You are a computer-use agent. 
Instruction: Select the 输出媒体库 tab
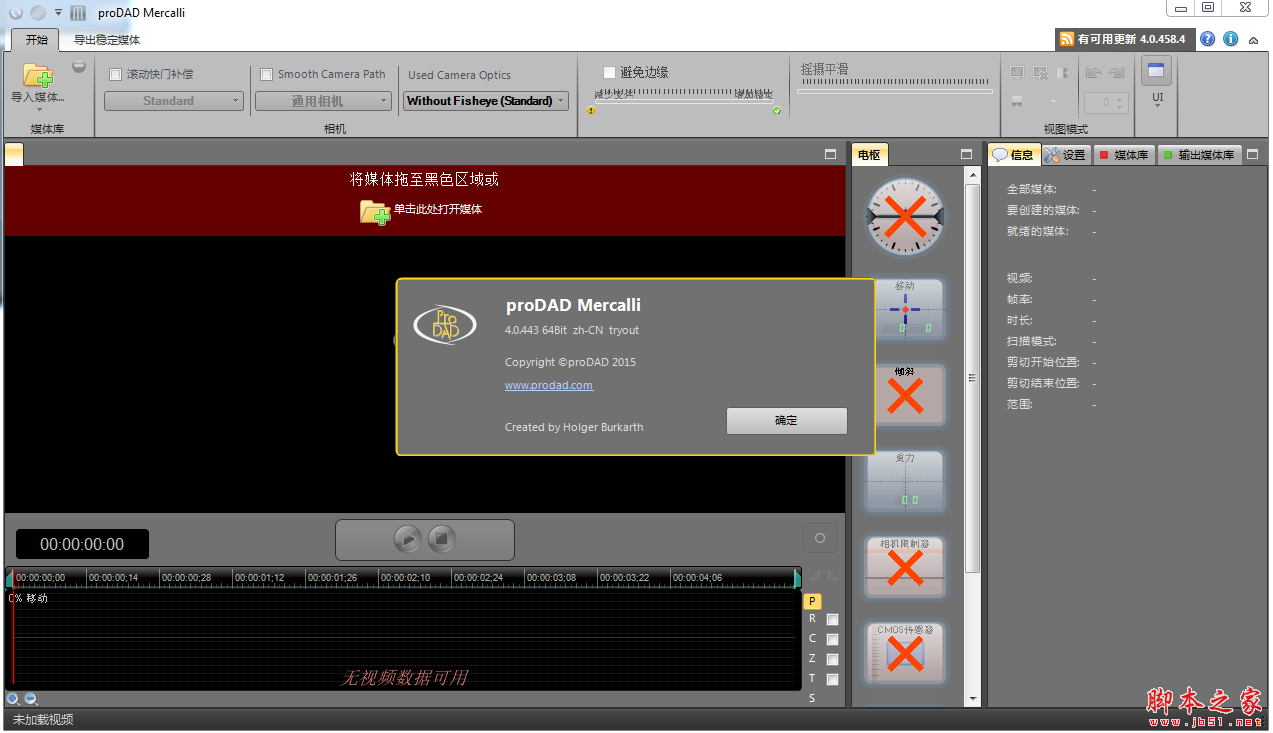point(1199,155)
